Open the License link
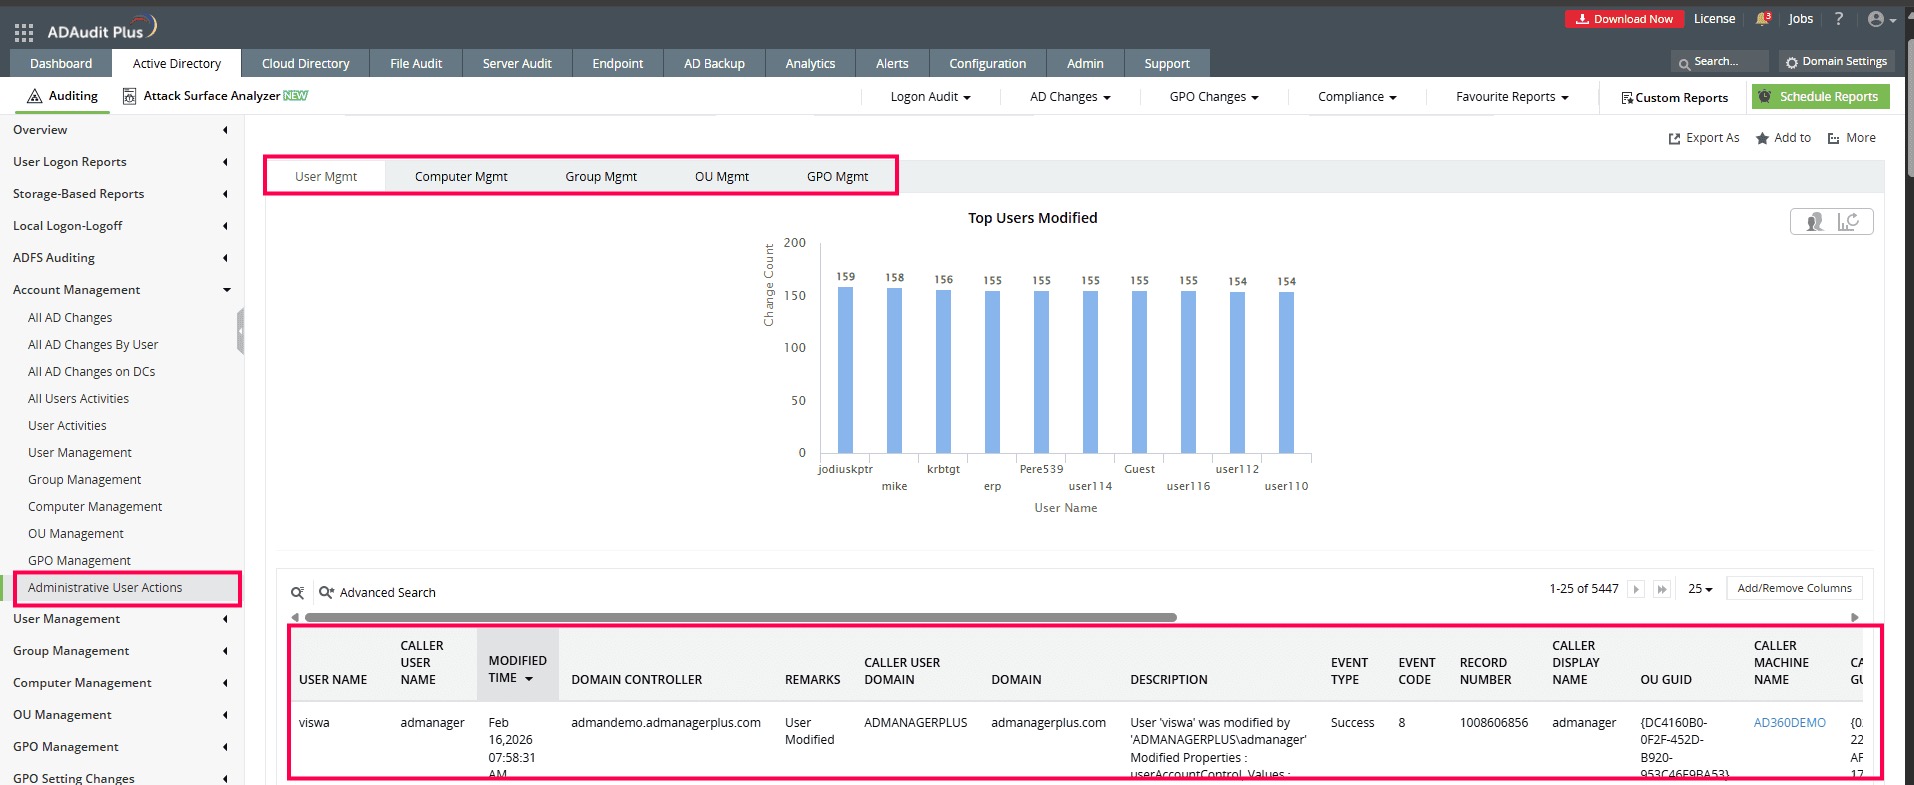The width and height of the screenshot is (1914, 785). pos(1714,19)
